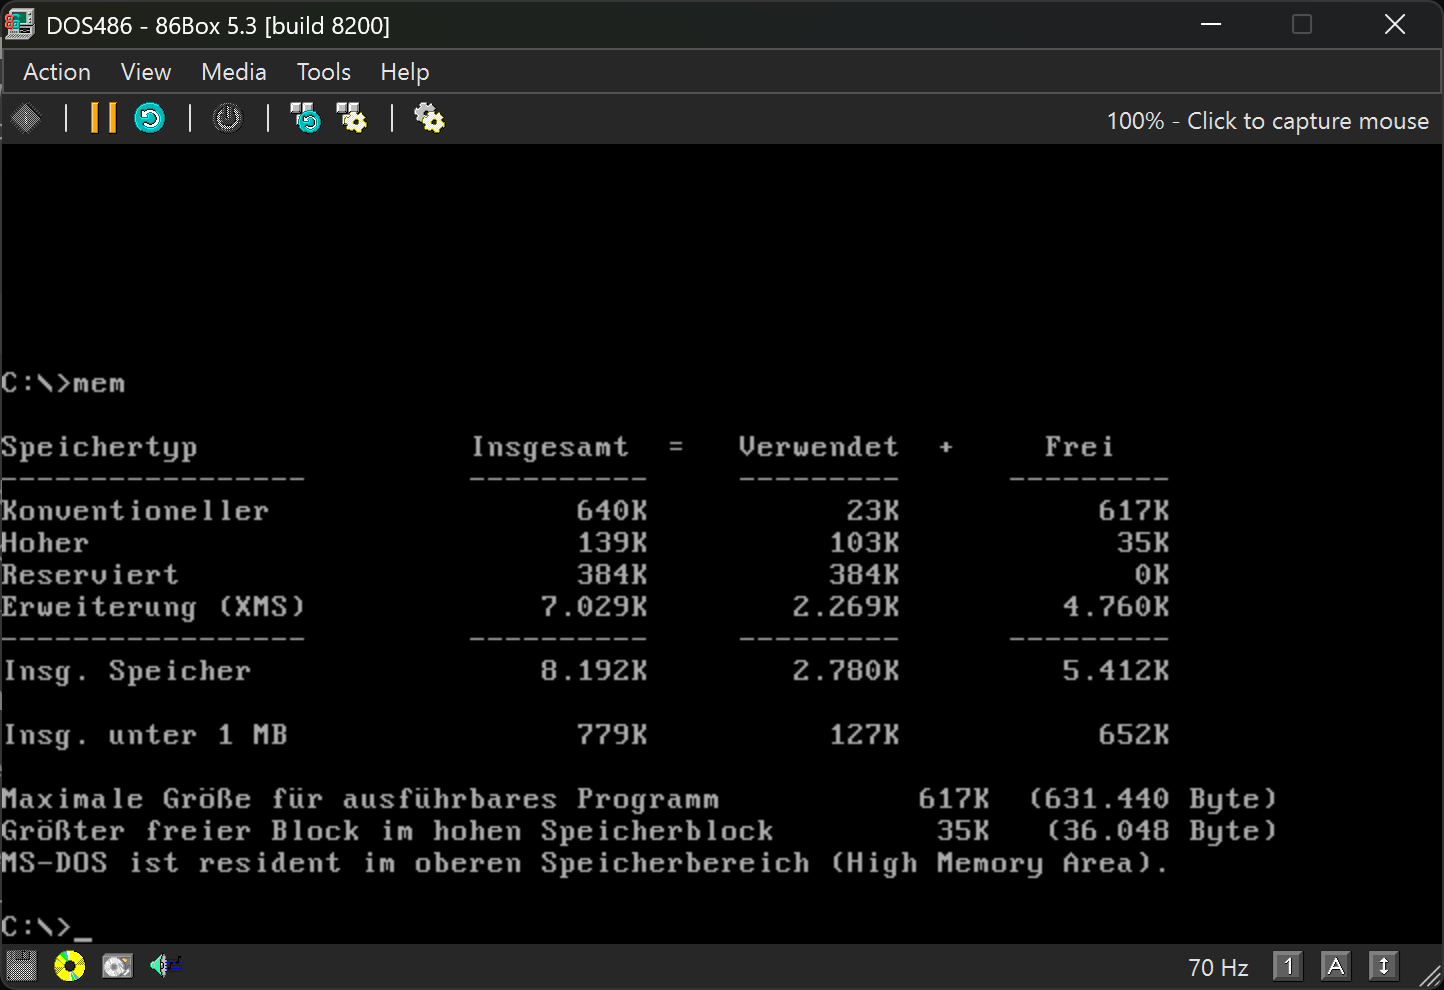Click the Hard reset teal circular arrow icon
The height and width of the screenshot is (990, 1444).
pyautogui.click(x=150, y=118)
